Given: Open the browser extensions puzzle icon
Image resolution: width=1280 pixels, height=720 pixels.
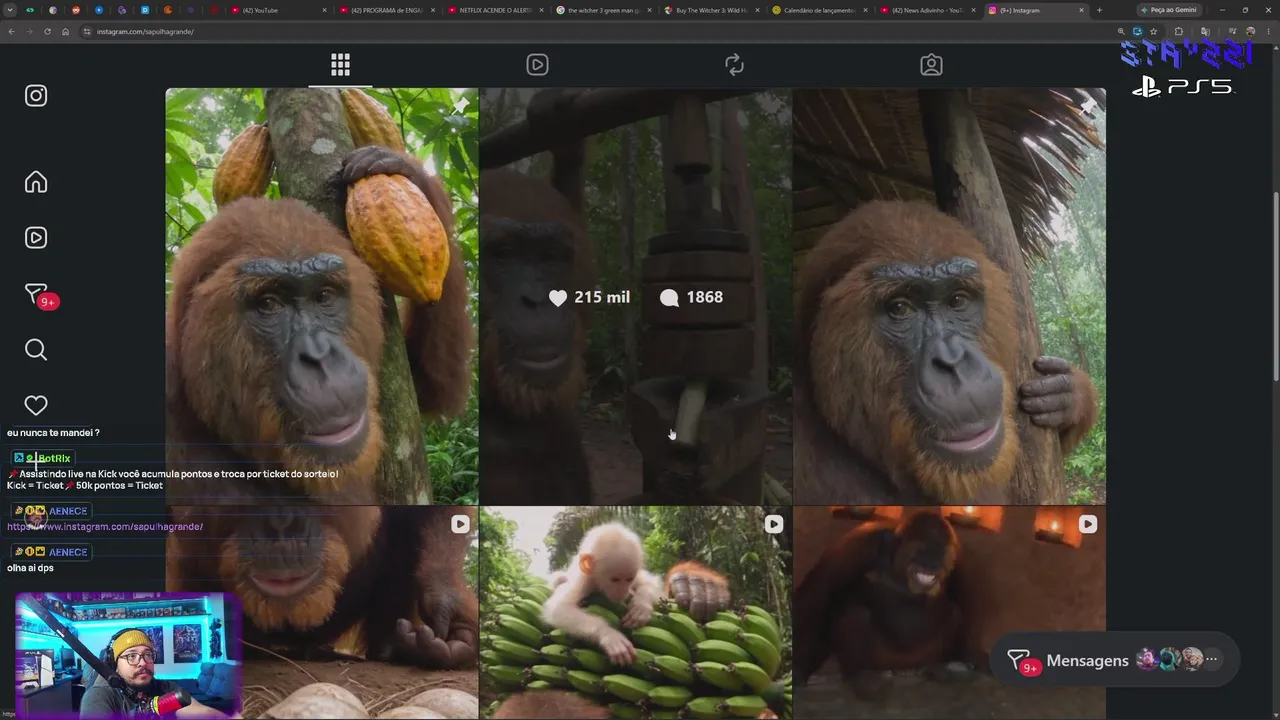Looking at the screenshot, I should coord(1178,31).
